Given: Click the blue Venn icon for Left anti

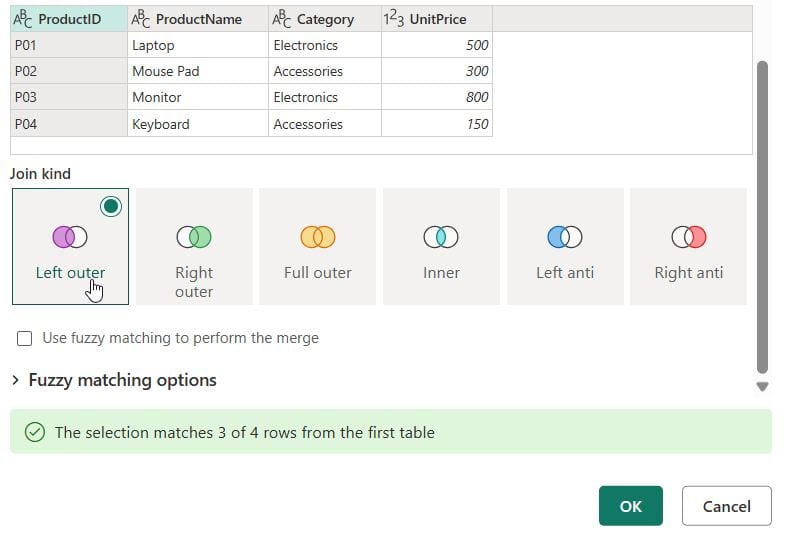Looking at the screenshot, I should click(565, 237).
